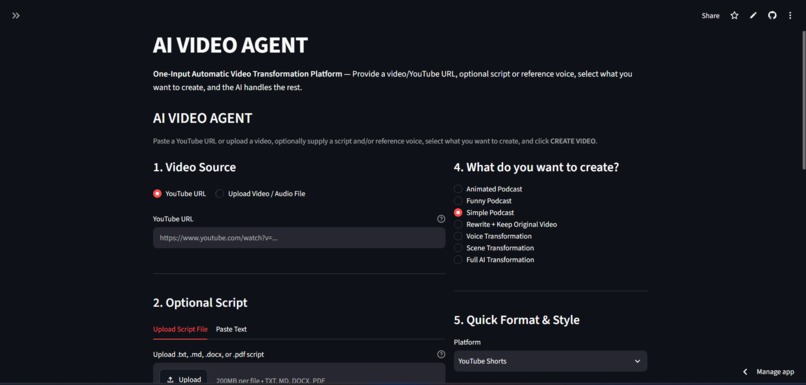
Task: Click the 'Platform' field label
Action: [x=467, y=342]
